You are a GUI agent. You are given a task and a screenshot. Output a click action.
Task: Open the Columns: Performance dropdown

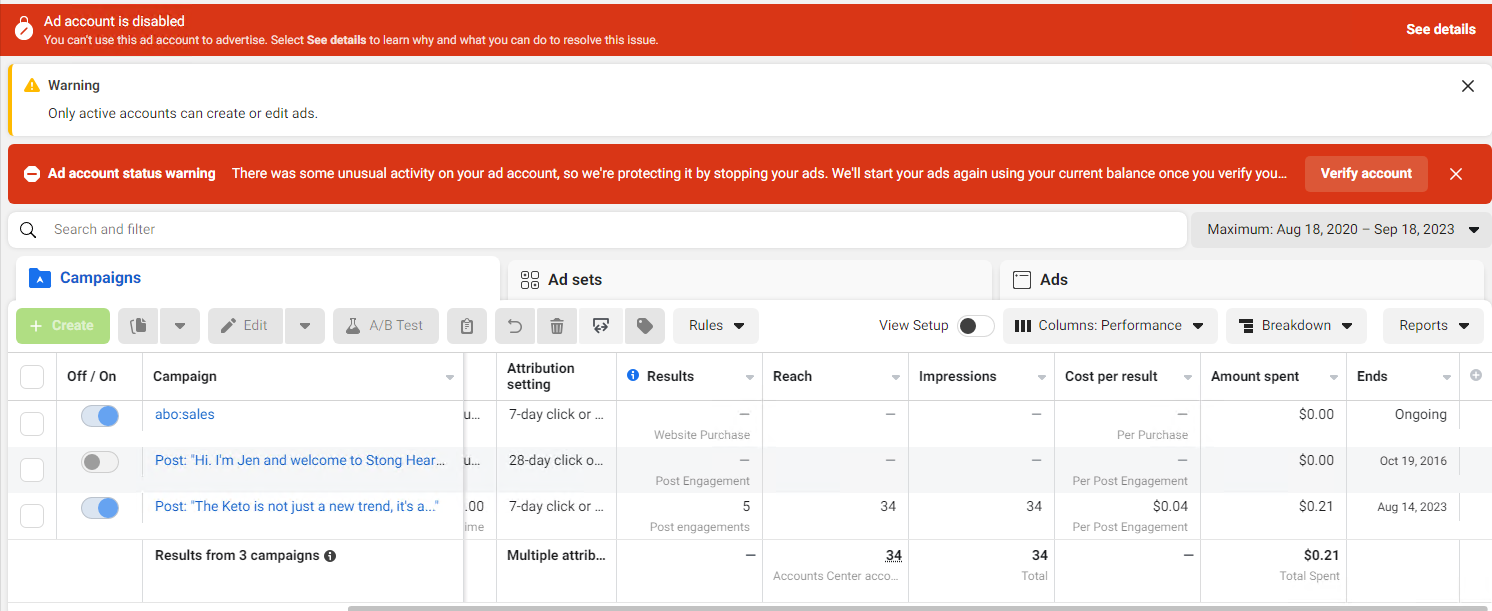pyautogui.click(x=1110, y=325)
